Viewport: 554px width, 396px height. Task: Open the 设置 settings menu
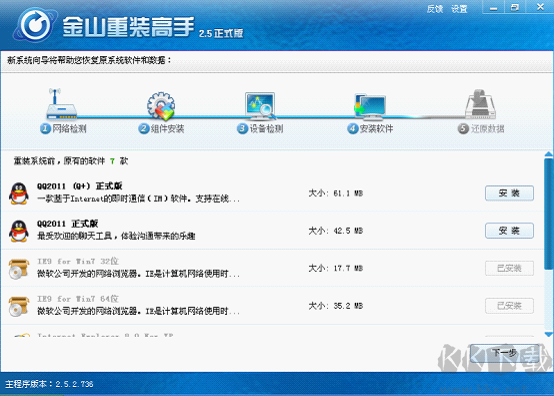tap(459, 9)
